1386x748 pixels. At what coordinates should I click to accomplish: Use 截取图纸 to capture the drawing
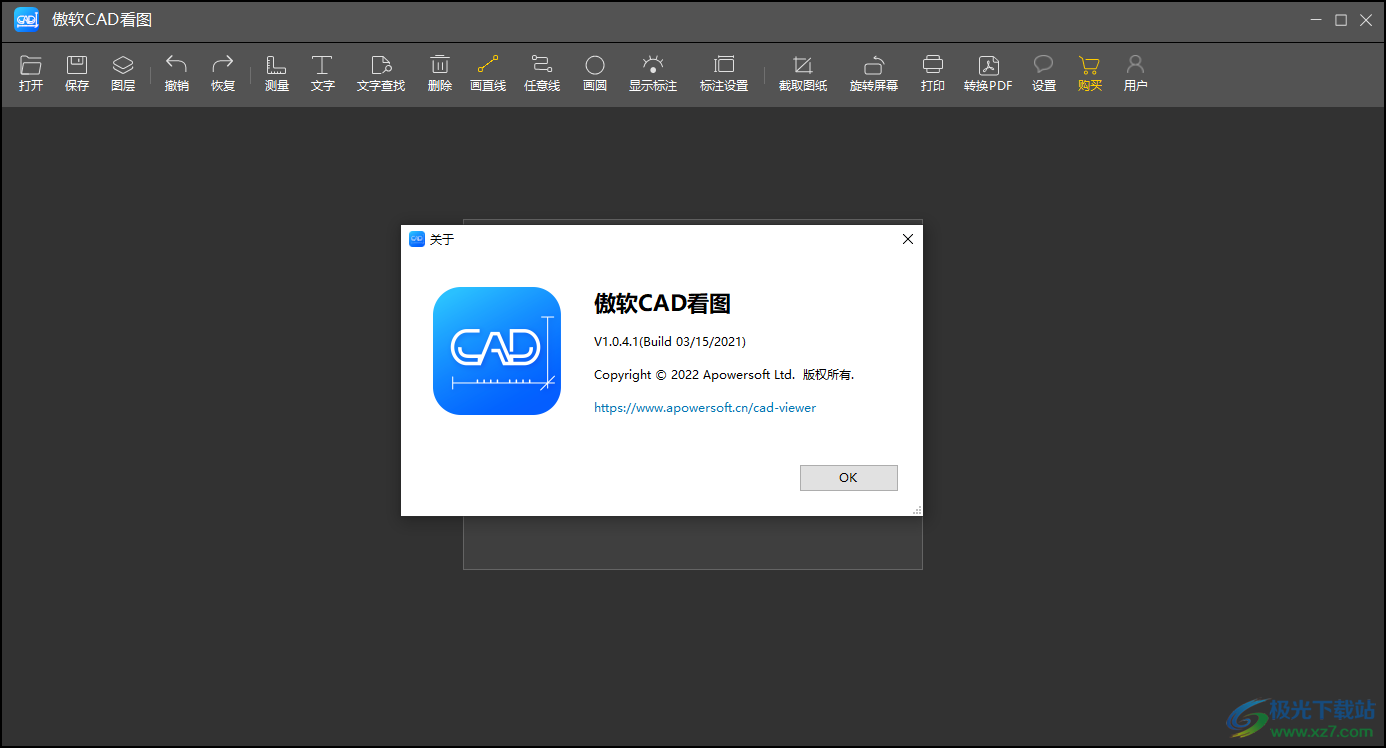802,72
